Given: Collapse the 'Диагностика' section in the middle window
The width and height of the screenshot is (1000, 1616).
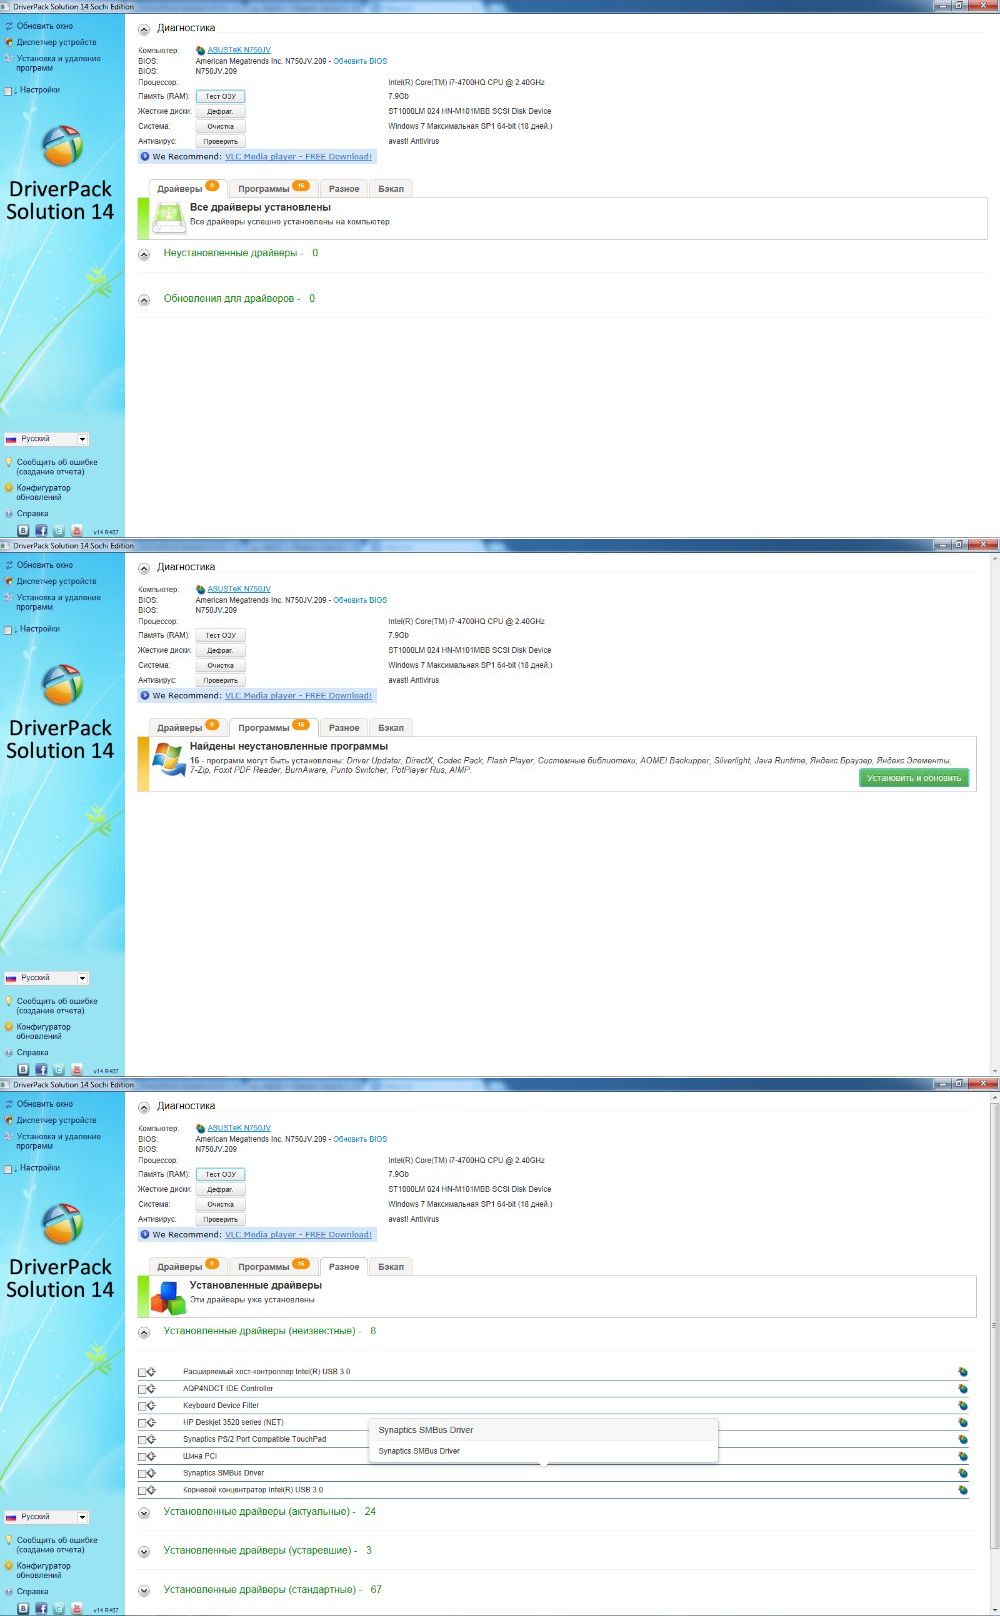Looking at the screenshot, I should tap(144, 568).
